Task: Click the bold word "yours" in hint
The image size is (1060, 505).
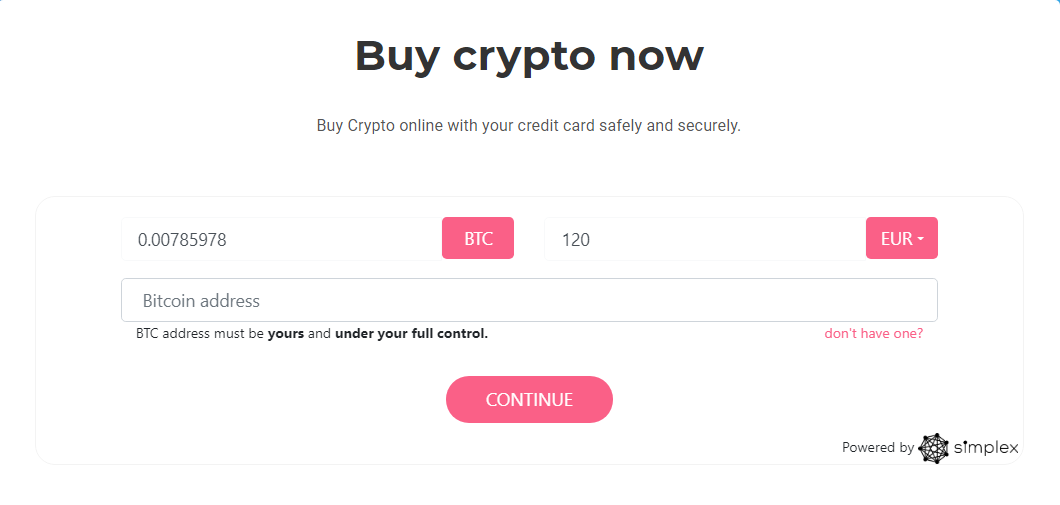Action: coord(286,334)
